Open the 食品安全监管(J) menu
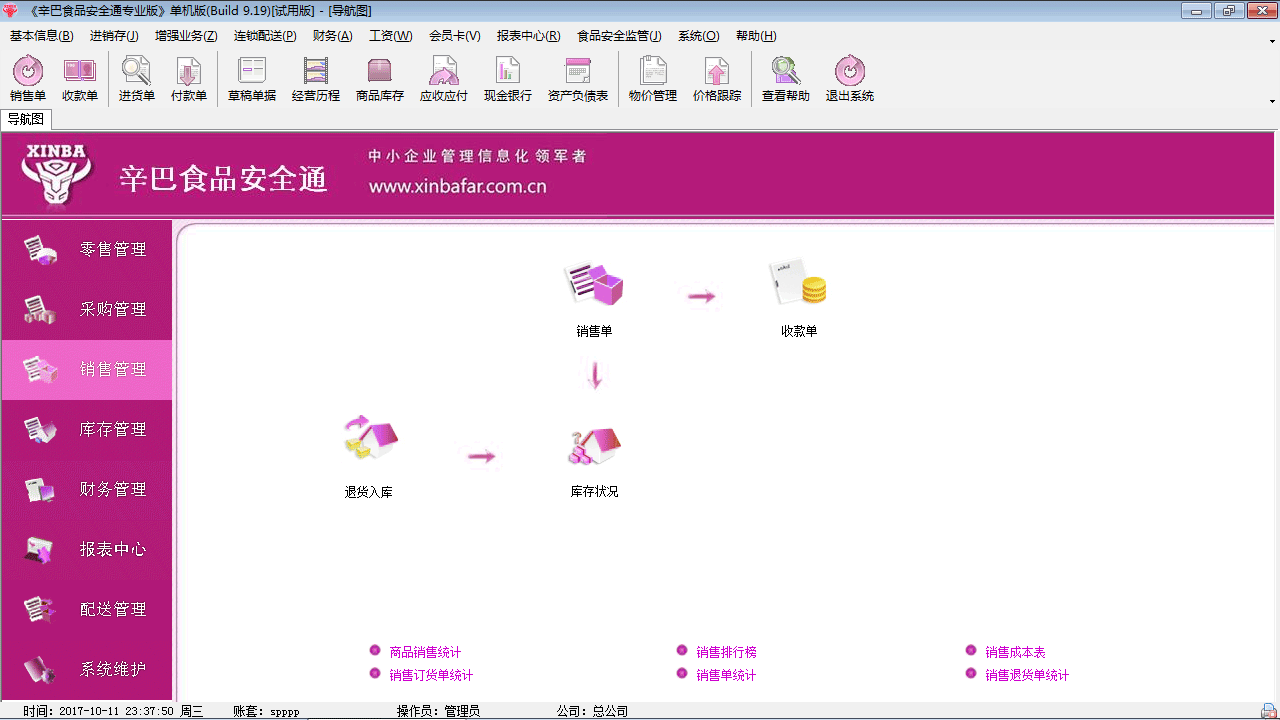 pyautogui.click(x=619, y=36)
